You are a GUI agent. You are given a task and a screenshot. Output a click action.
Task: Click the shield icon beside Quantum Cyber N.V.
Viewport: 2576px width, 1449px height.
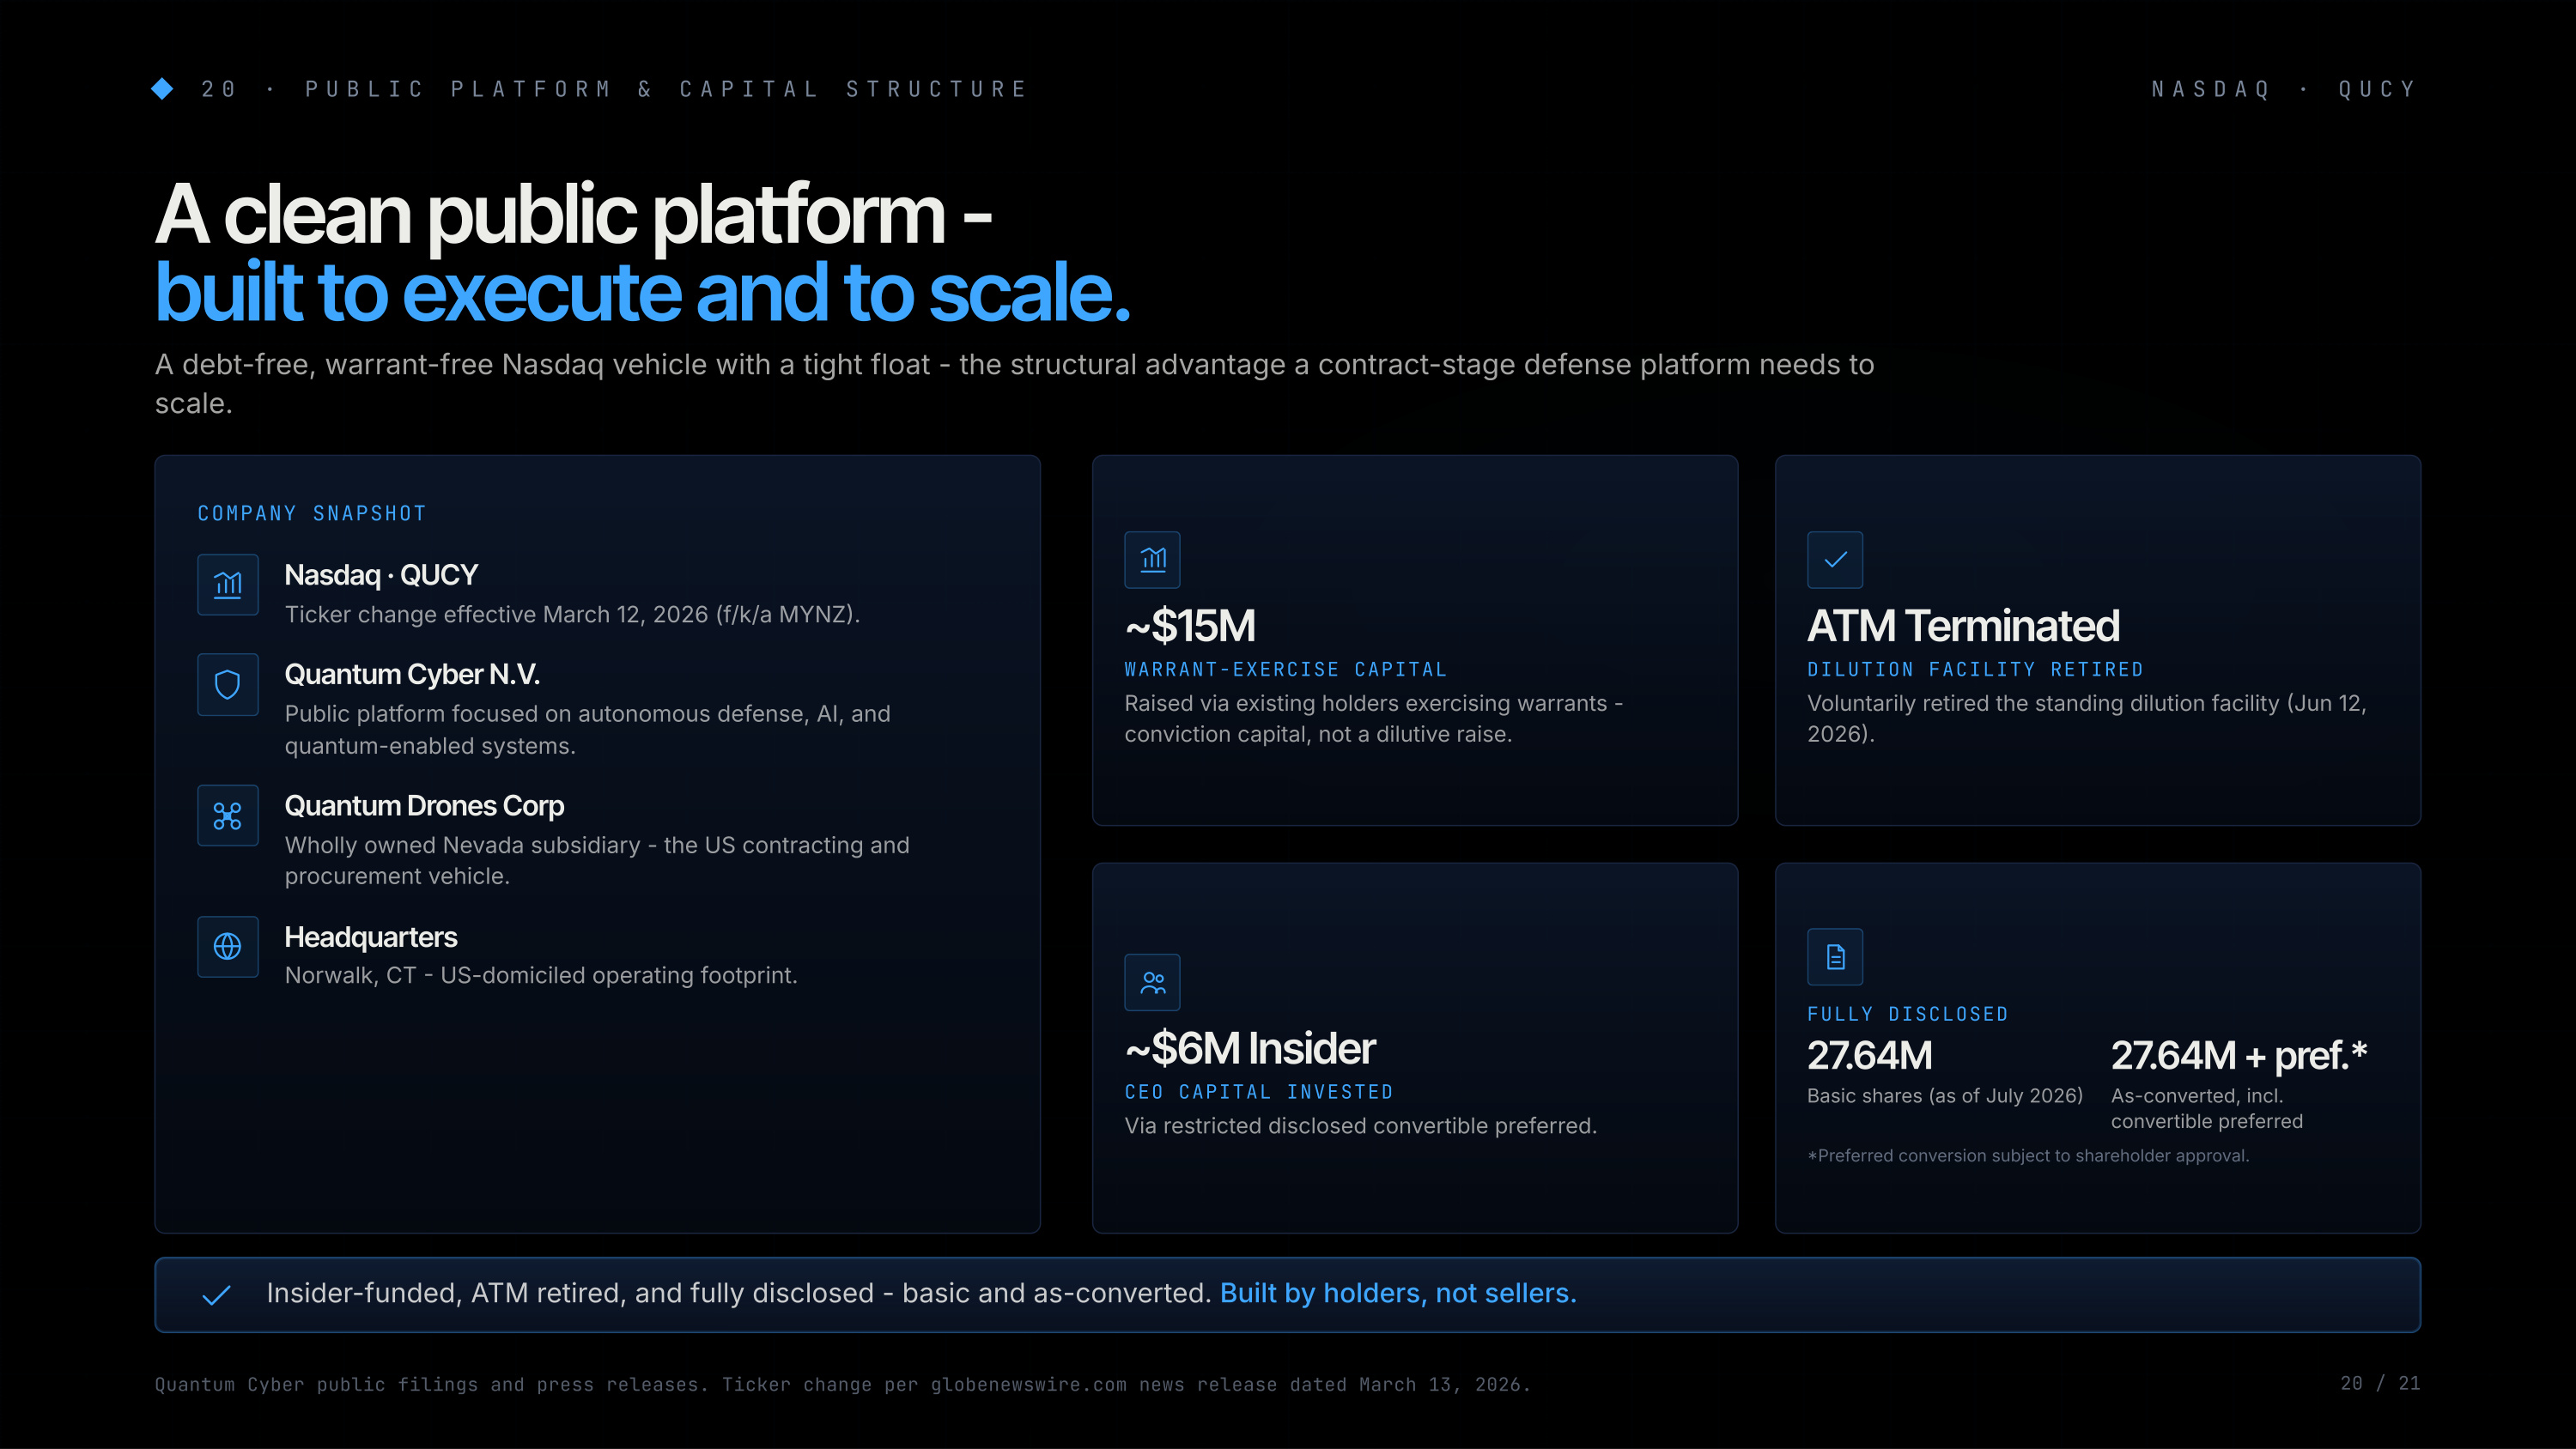pos(228,685)
